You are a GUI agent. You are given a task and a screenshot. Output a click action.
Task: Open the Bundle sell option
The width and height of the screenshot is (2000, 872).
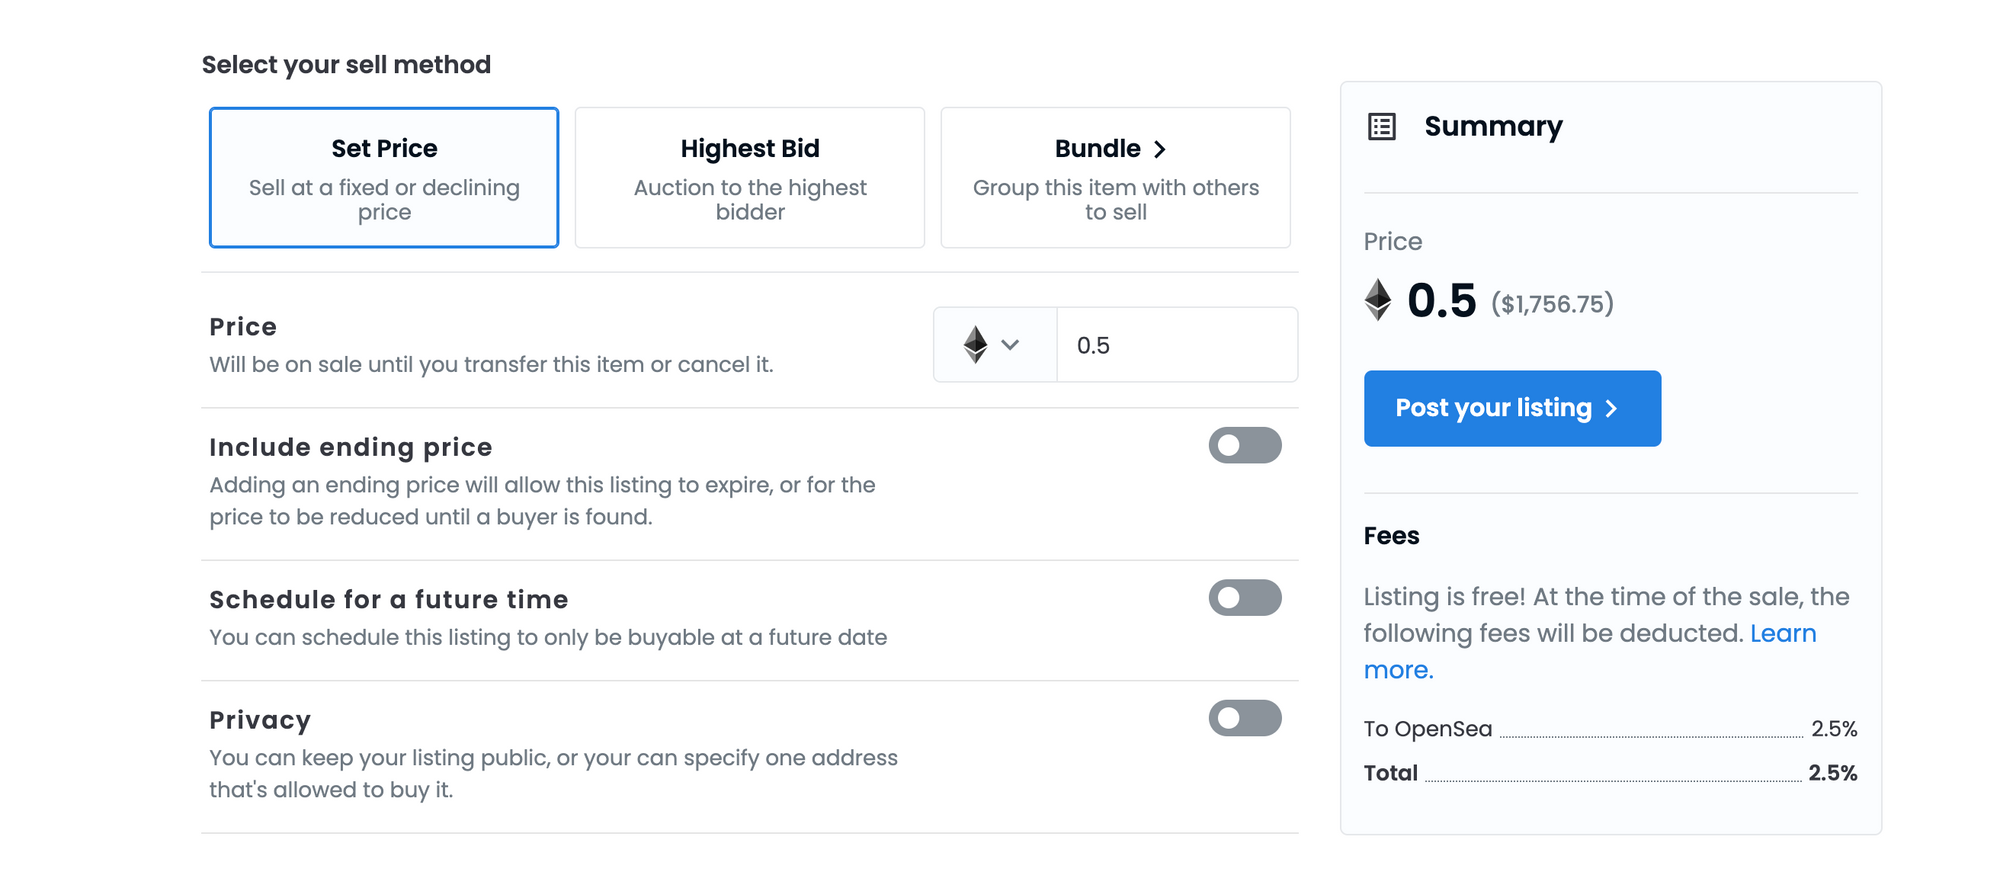[x=1116, y=178]
